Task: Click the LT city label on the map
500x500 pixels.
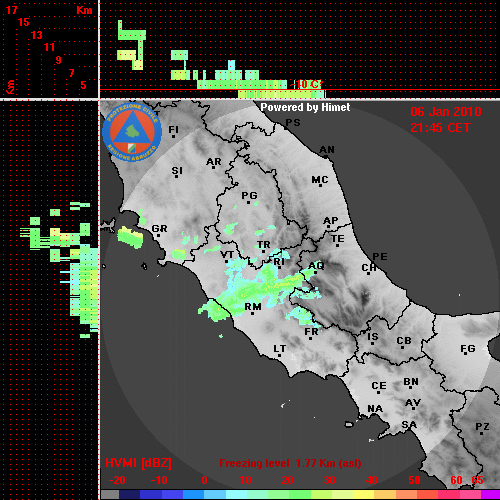Action: click(279, 349)
